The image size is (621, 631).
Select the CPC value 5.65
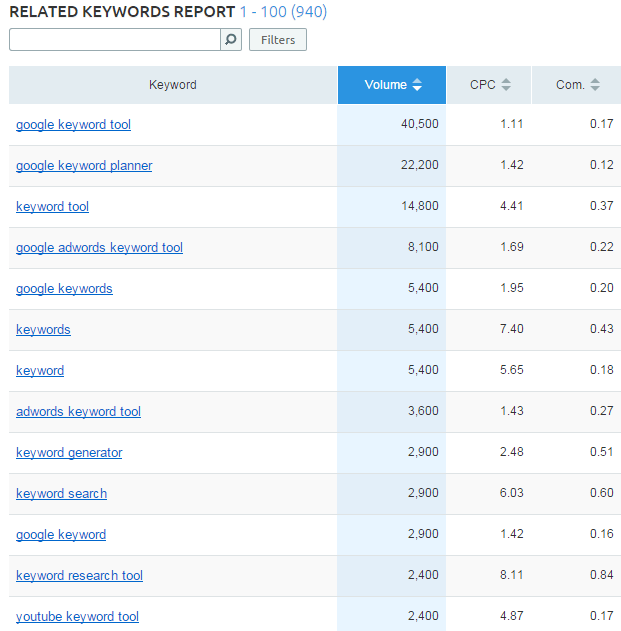coord(512,370)
